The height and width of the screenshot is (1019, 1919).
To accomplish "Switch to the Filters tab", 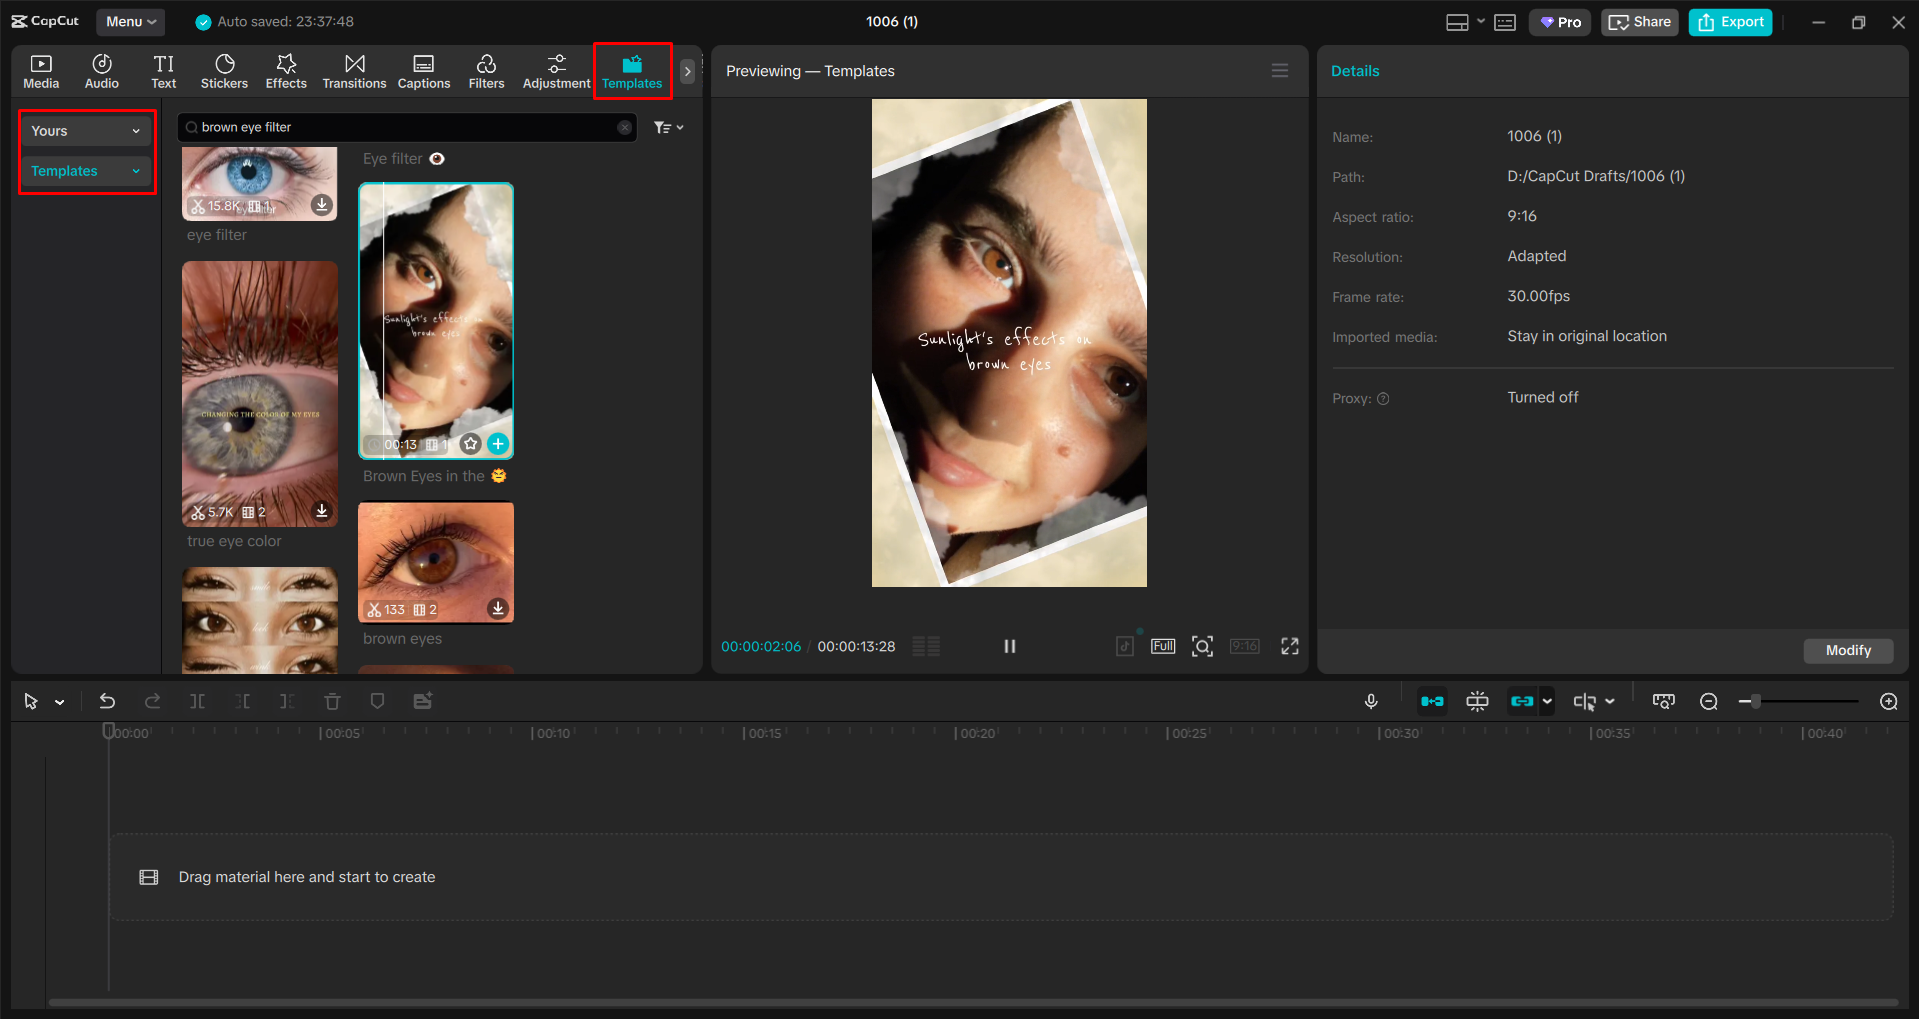I will [486, 72].
